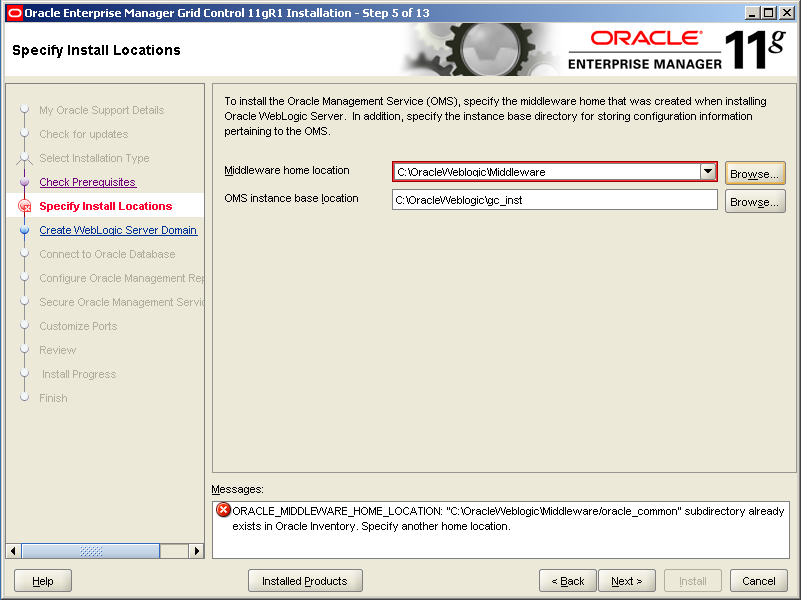Select the Specify Install Locations step
Image resolution: width=801 pixels, height=600 pixels.
106,206
